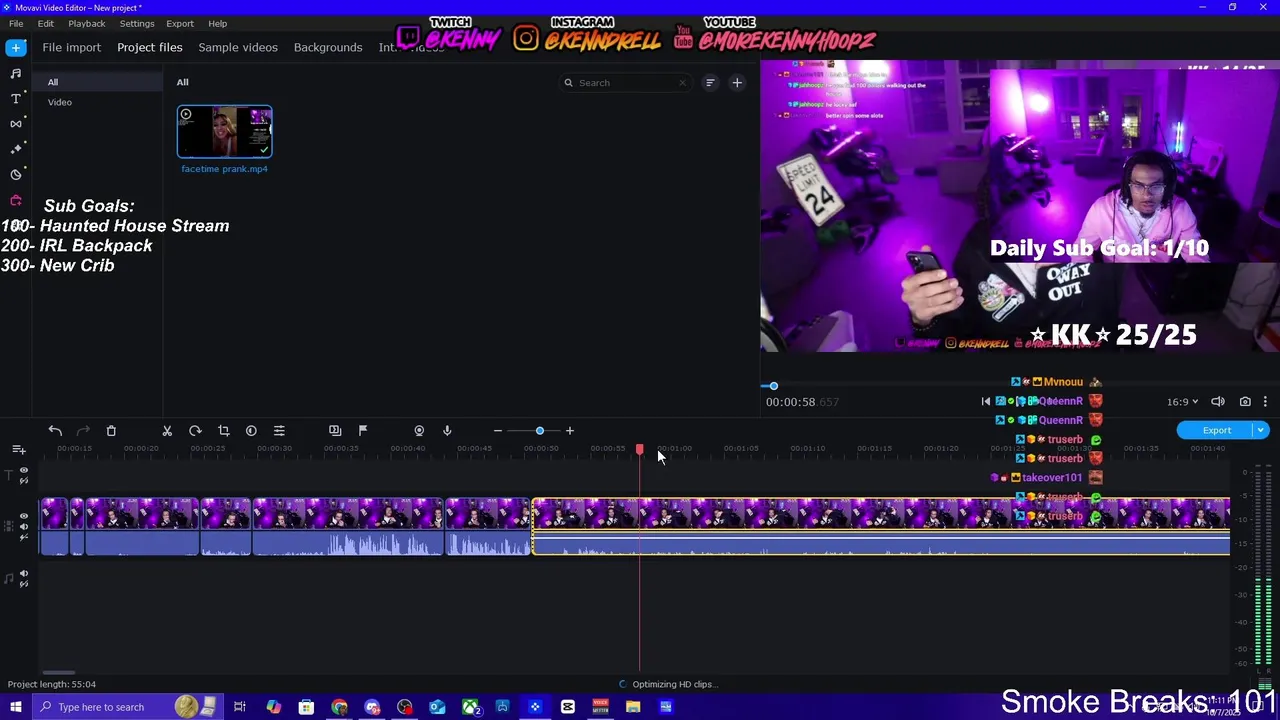Click the media Search field

(626, 83)
